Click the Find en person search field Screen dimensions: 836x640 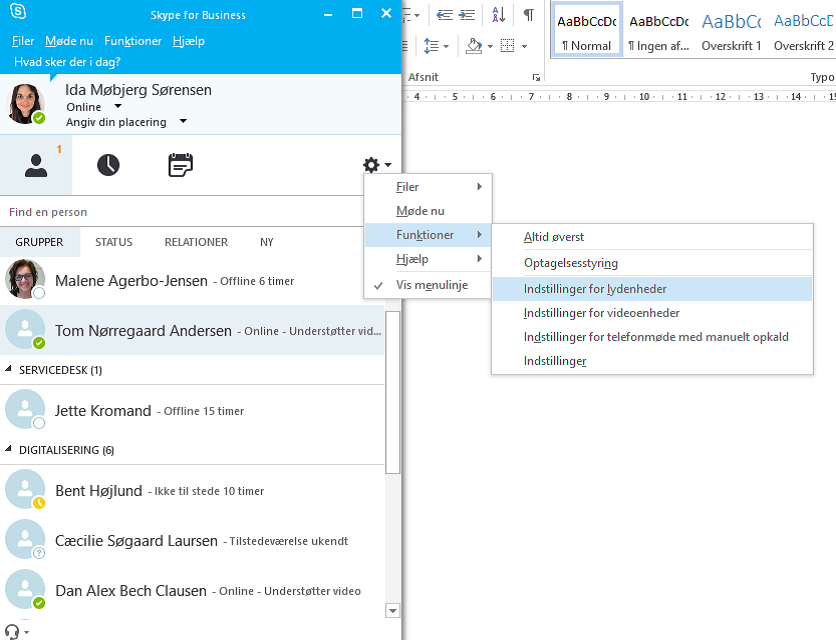tap(181, 212)
